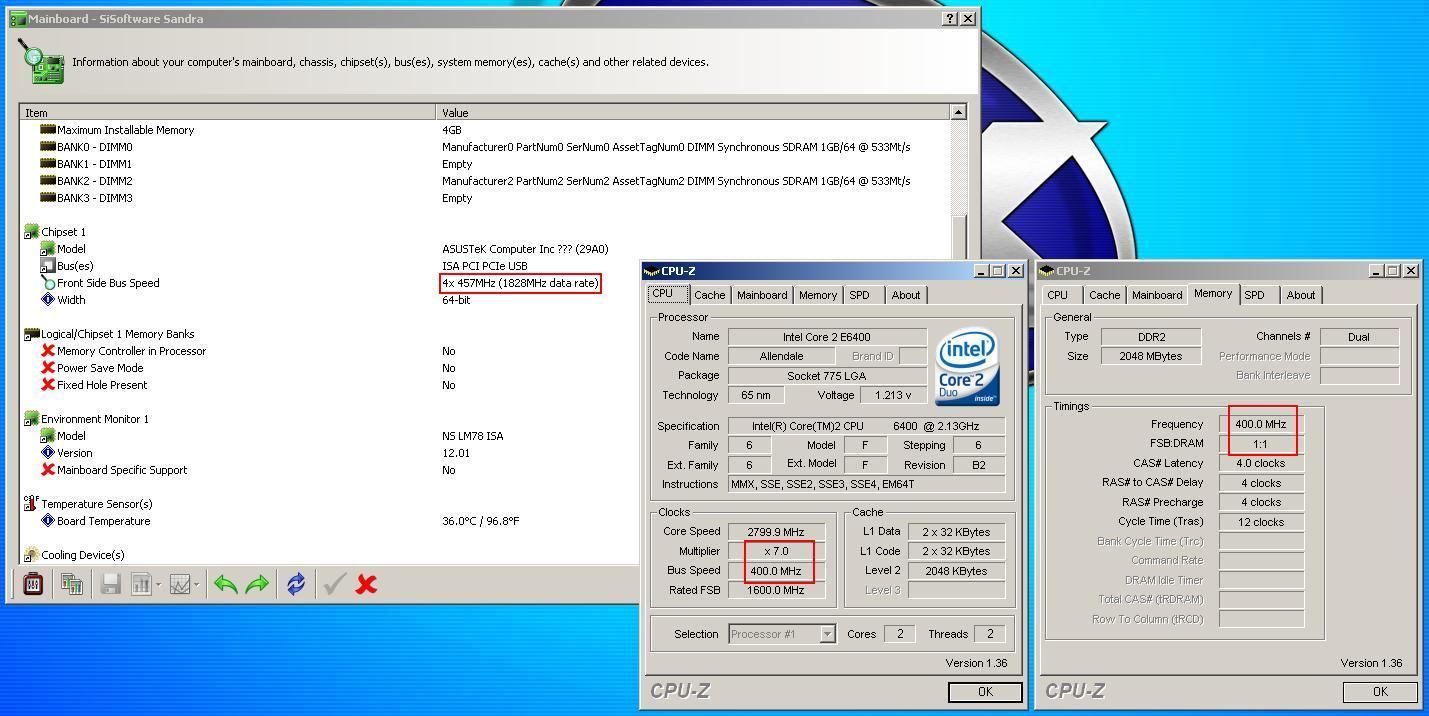This screenshot has height=716, width=1429.
Task: Click the line graph icon
Action: [x=179, y=584]
